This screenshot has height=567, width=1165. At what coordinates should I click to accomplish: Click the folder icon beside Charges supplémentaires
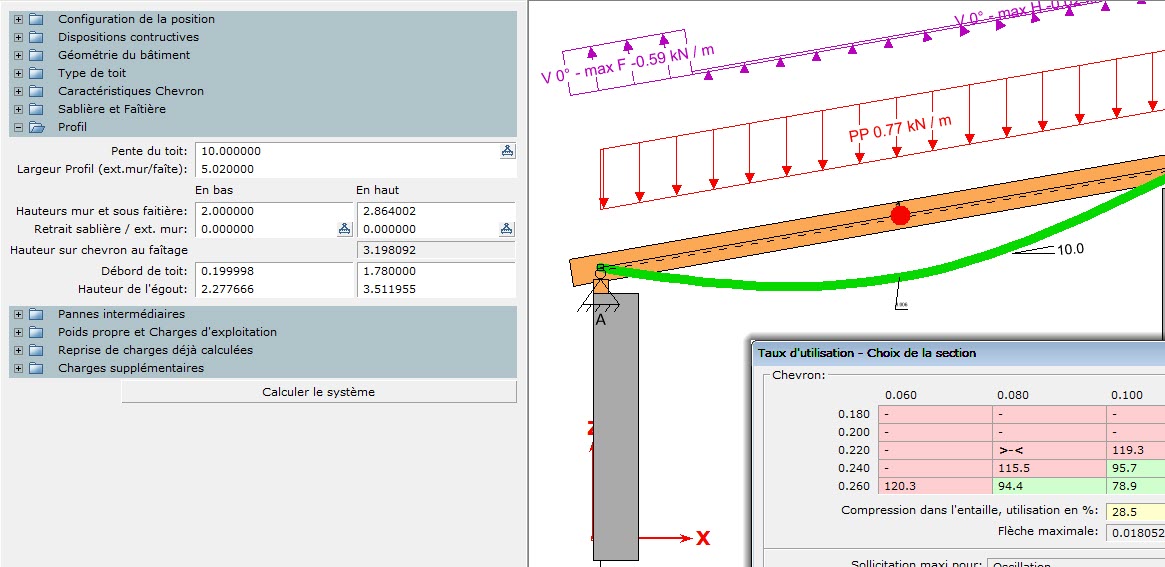(x=37, y=368)
